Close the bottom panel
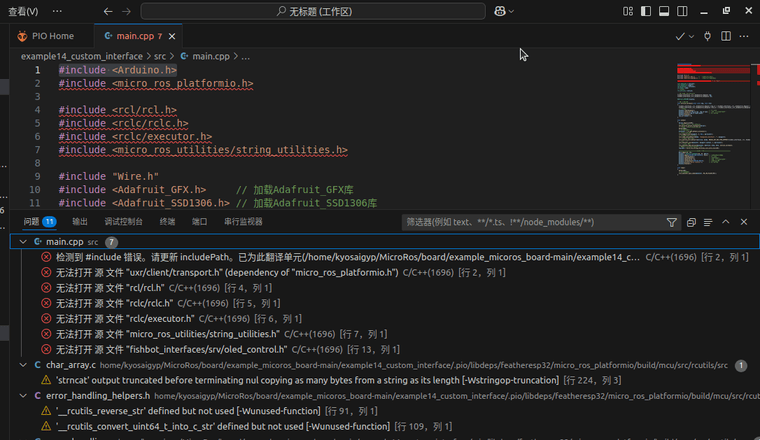Image resolution: width=760 pixels, height=440 pixels. pyautogui.click(x=744, y=221)
